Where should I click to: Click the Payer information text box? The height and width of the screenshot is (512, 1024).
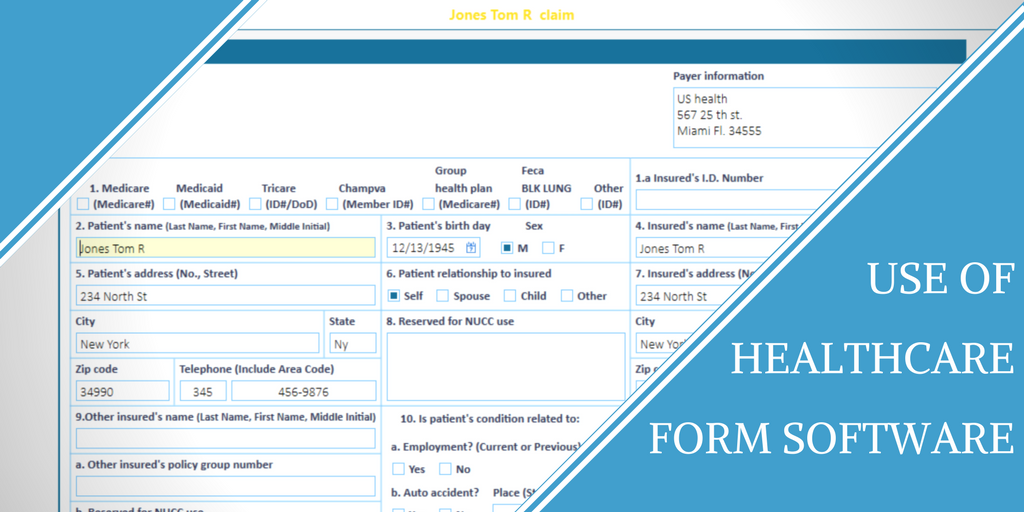click(805, 118)
